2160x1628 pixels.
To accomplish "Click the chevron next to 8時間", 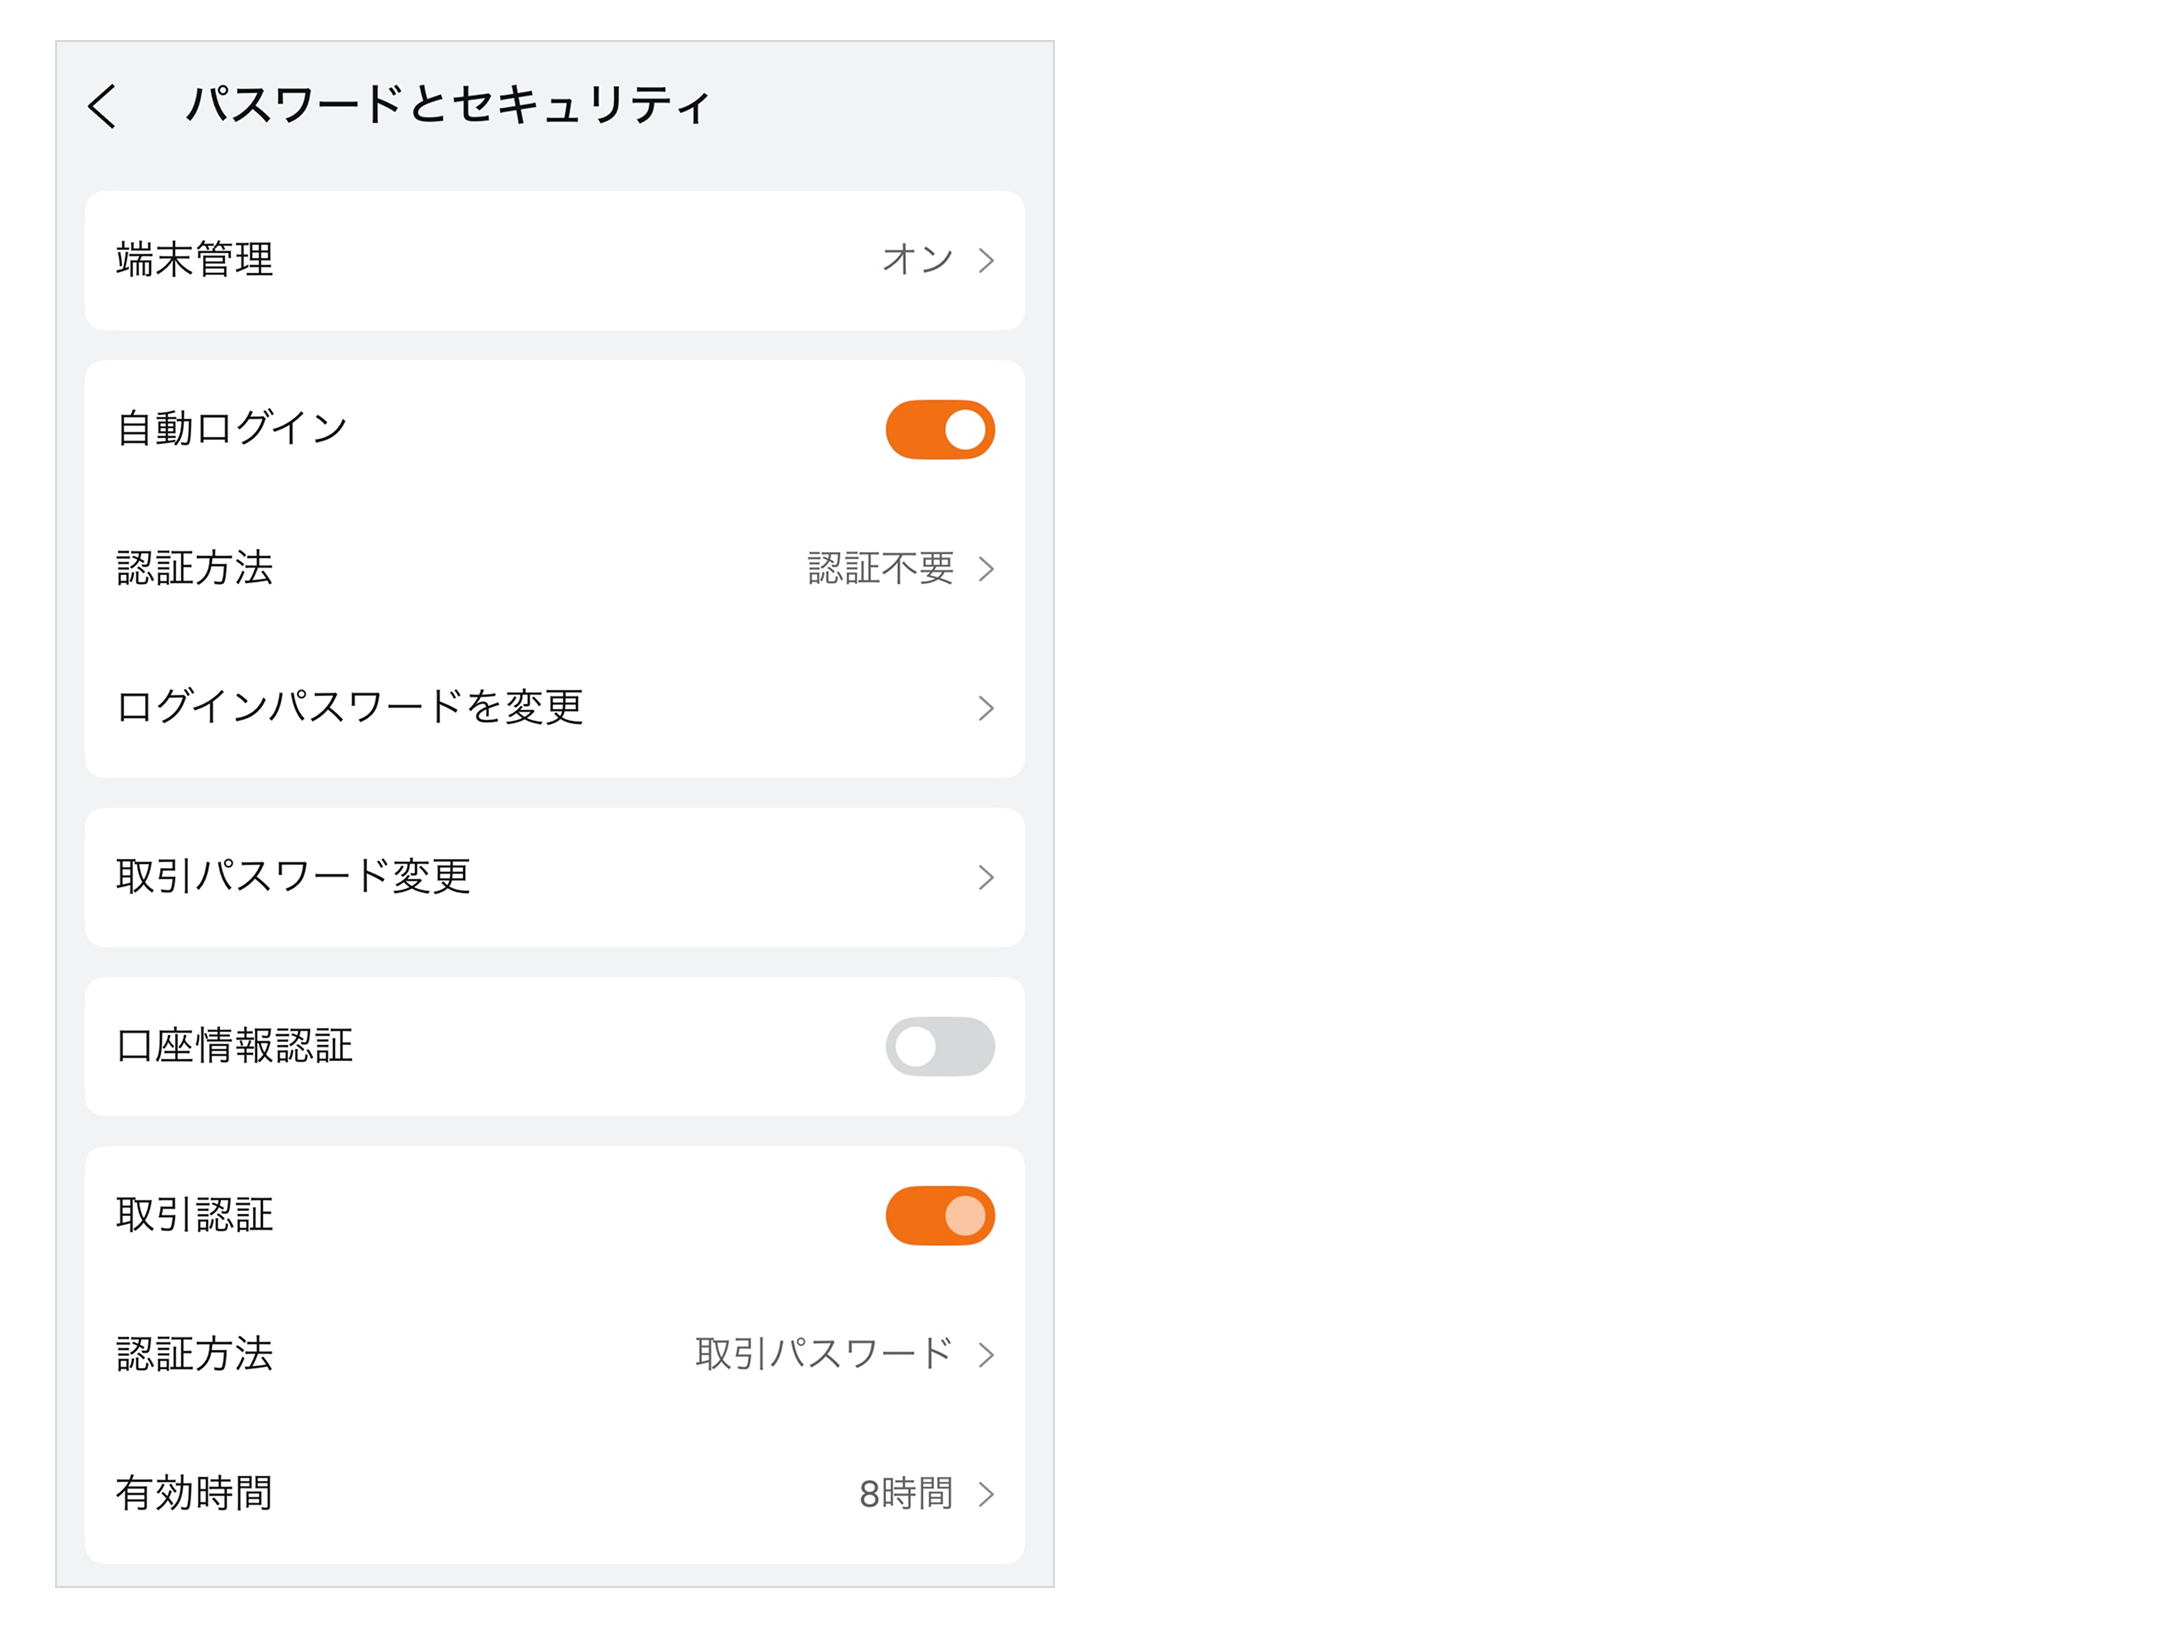I will pyautogui.click(x=986, y=1494).
